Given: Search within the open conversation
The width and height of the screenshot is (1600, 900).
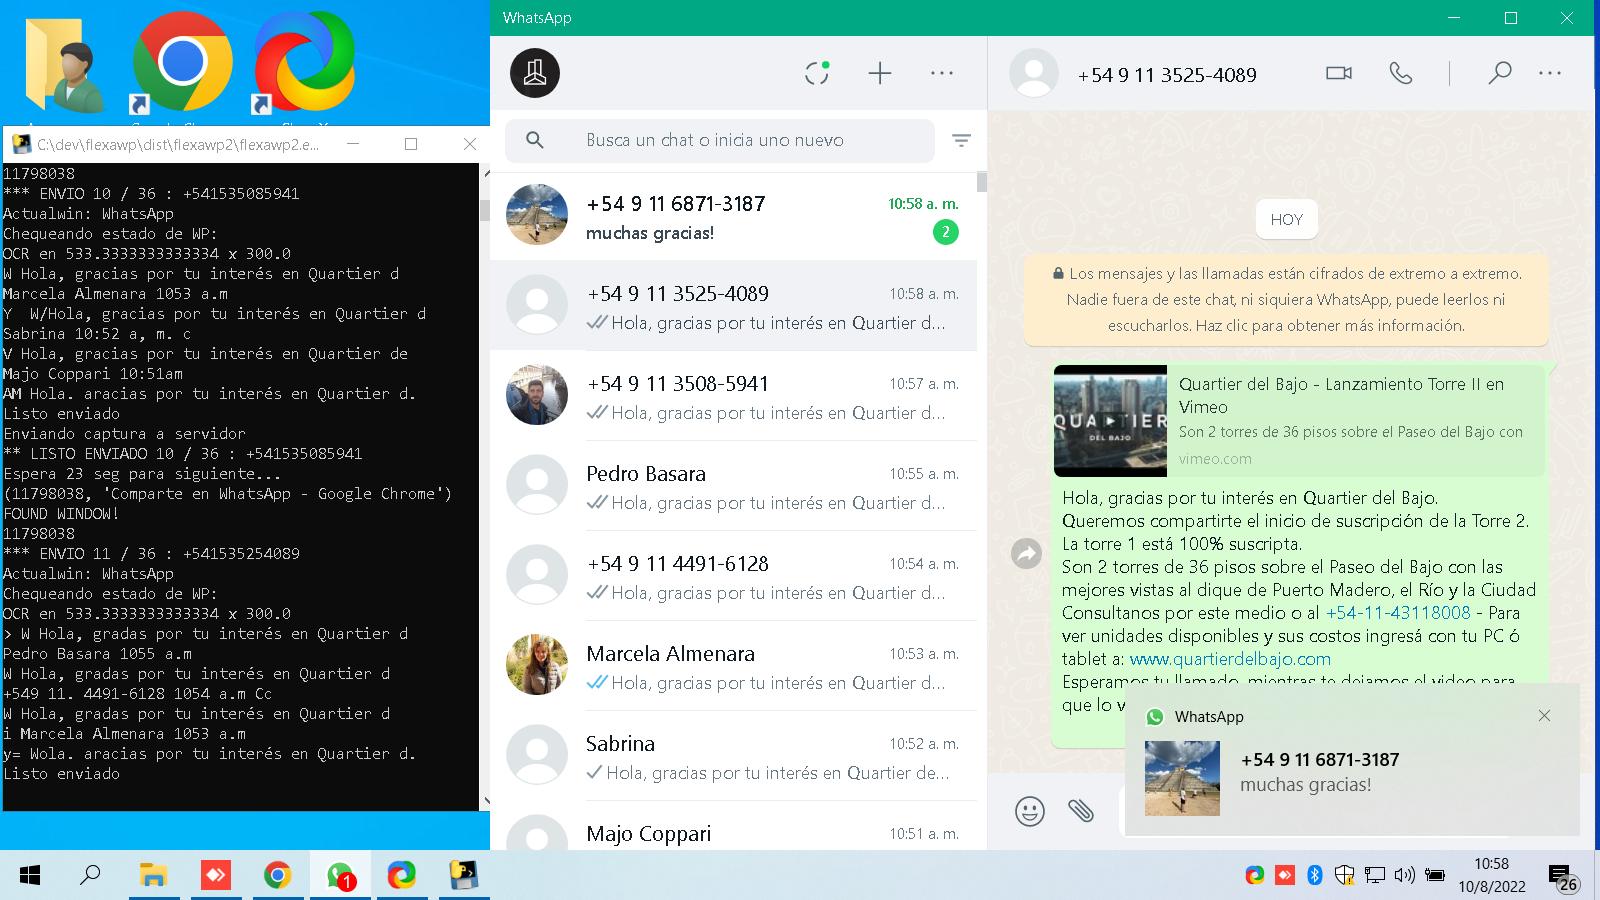Looking at the screenshot, I should coord(1499,73).
